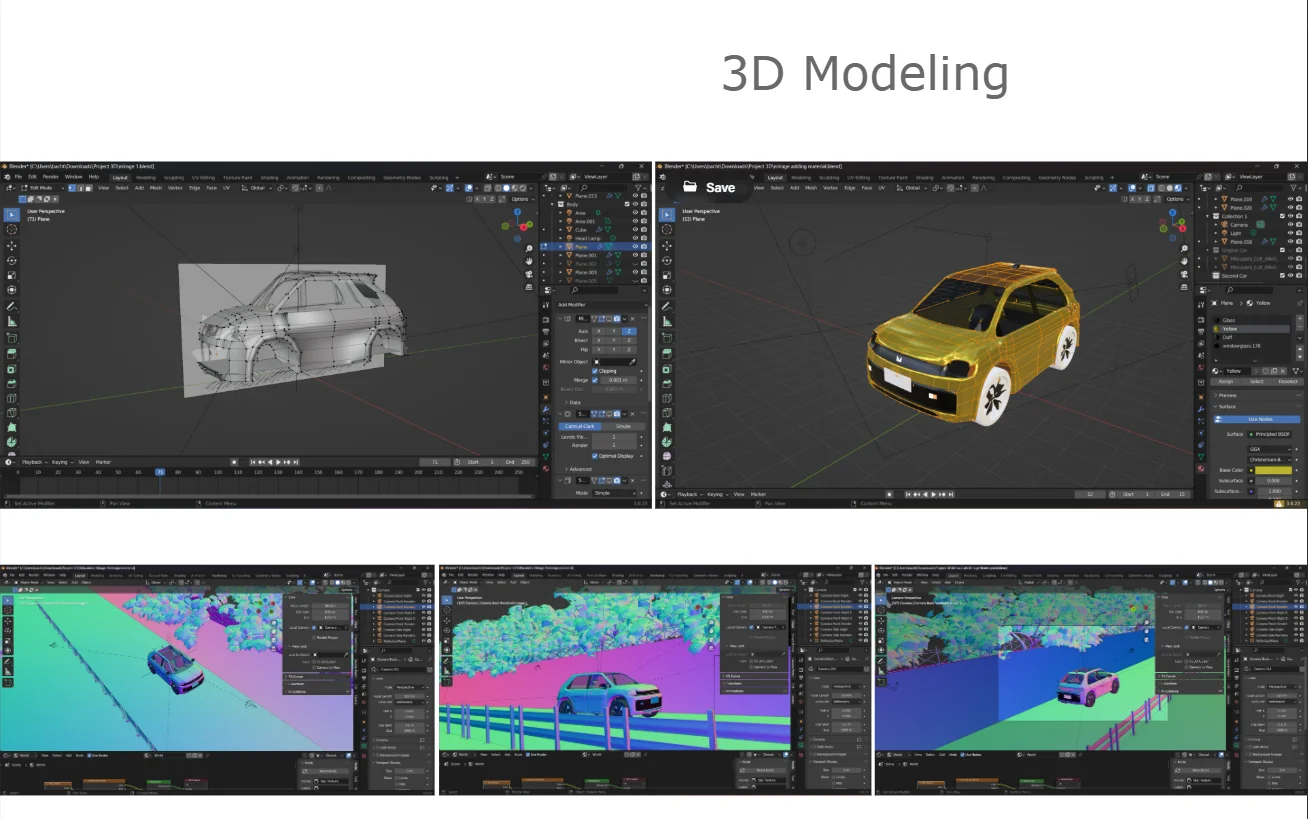Click the Use Nodes button

[x=1259, y=419]
